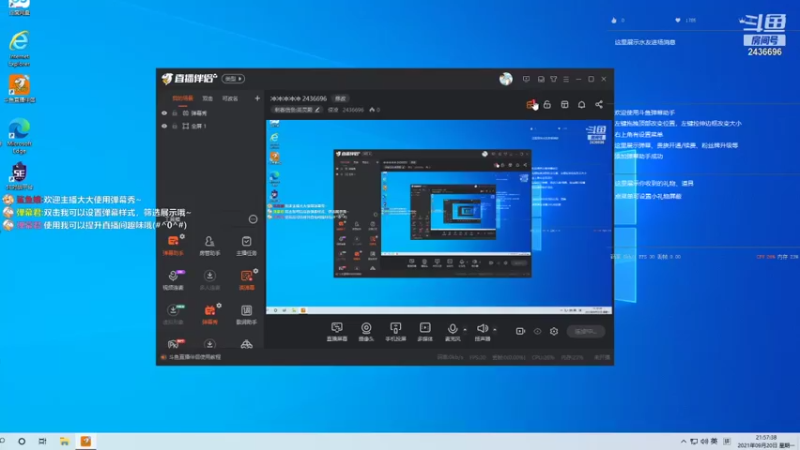Image resolution: width=800 pixels, height=450 pixels.
Task: Open 弹幕秀 tool gear badge
Action: click(x=219, y=305)
